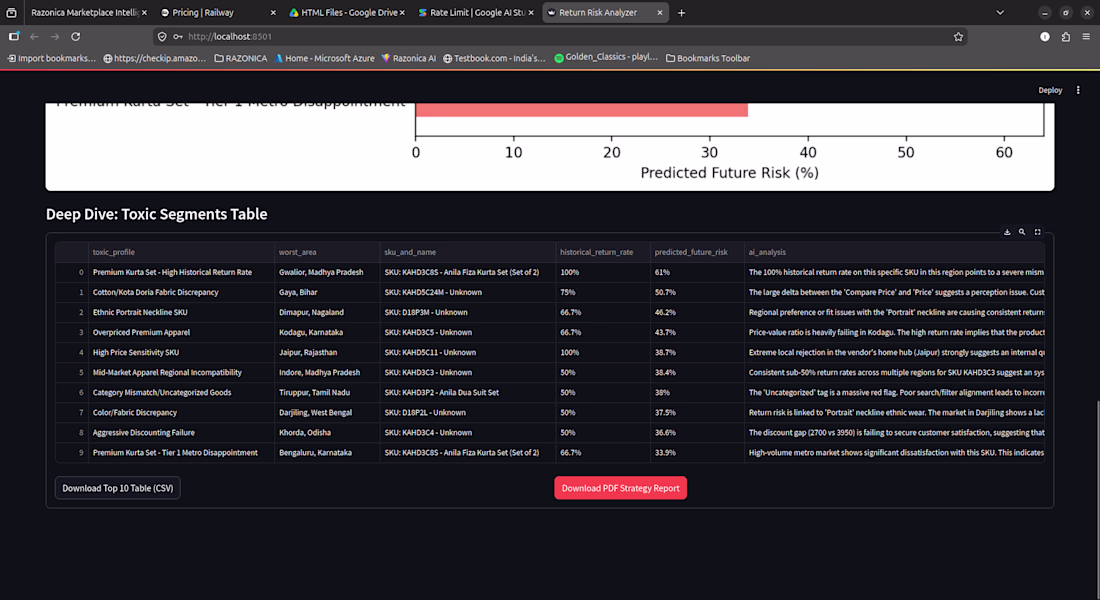
Task: Open the browser hamburger menu
Action: [x=1086, y=36]
